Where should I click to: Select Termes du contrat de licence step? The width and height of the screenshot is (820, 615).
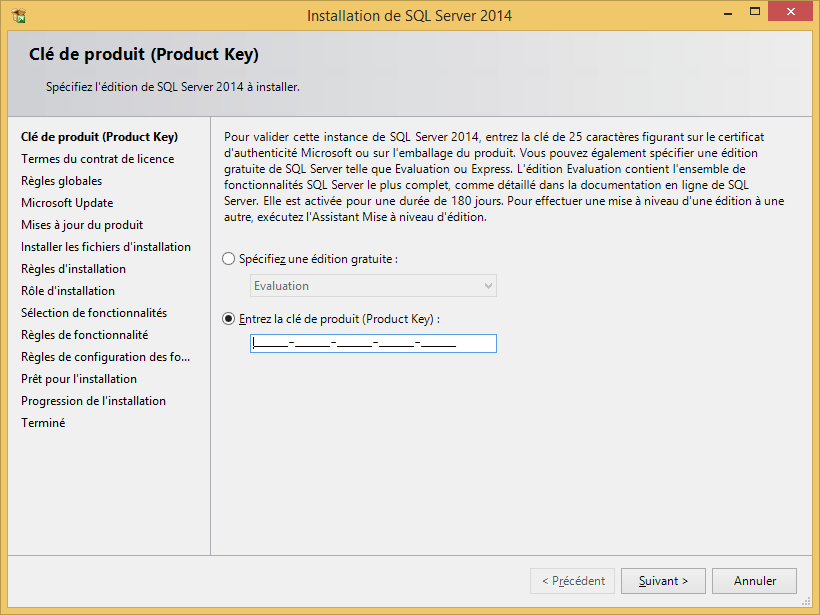click(97, 159)
